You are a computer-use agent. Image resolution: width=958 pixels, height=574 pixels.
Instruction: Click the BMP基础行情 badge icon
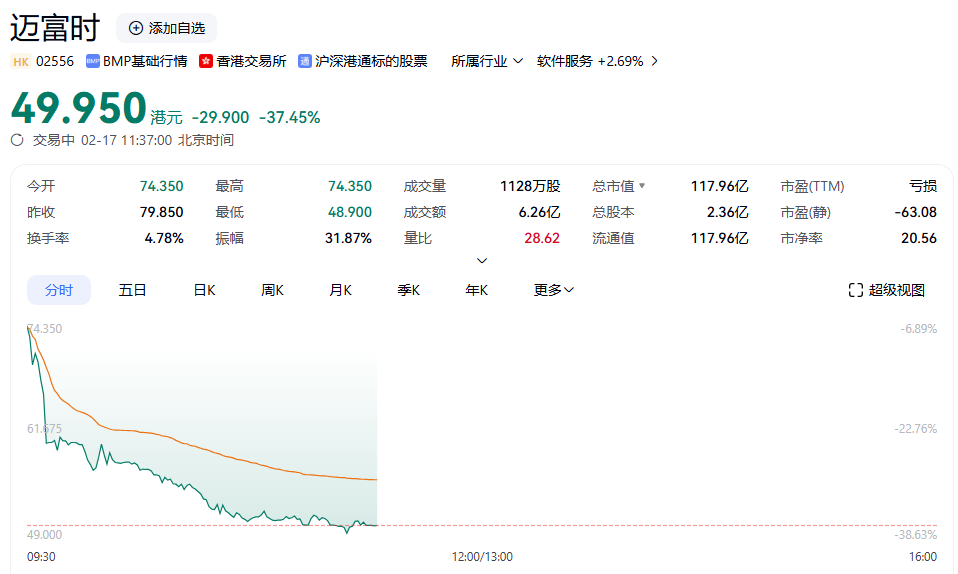tap(93, 61)
